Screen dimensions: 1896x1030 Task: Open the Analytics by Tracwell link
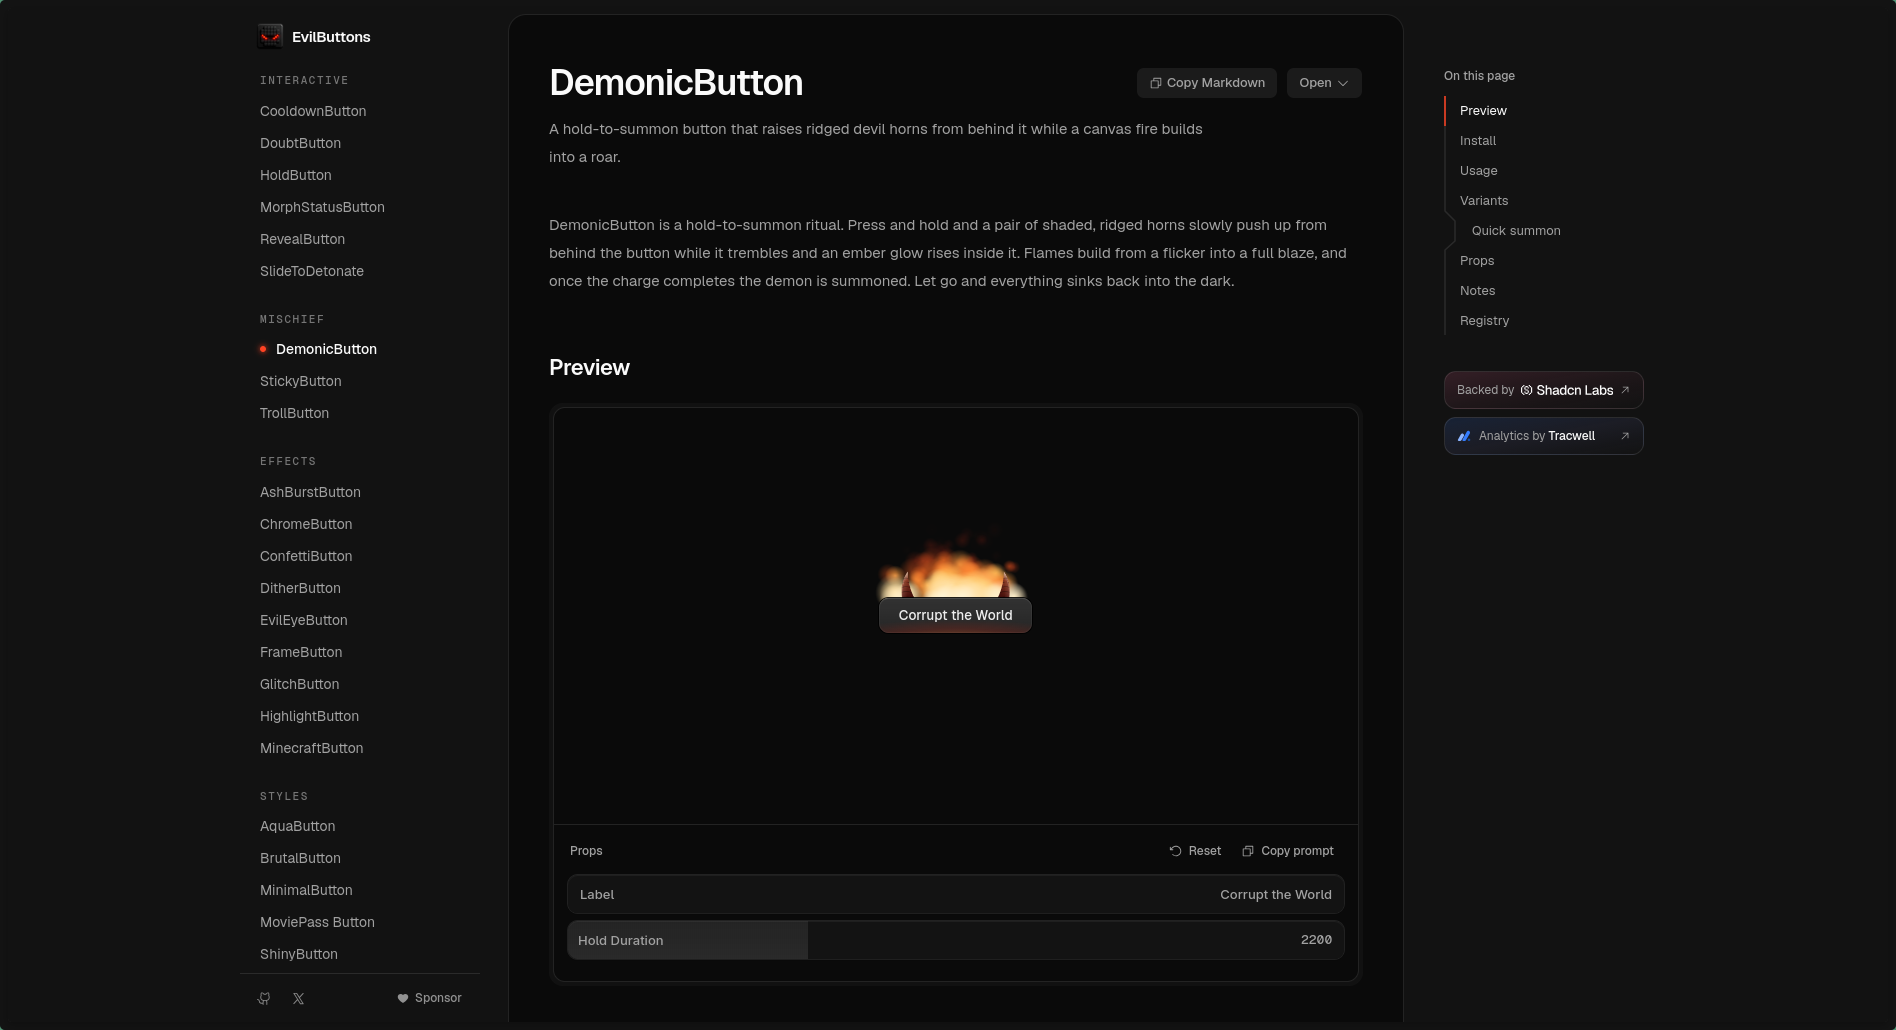point(1543,436)
